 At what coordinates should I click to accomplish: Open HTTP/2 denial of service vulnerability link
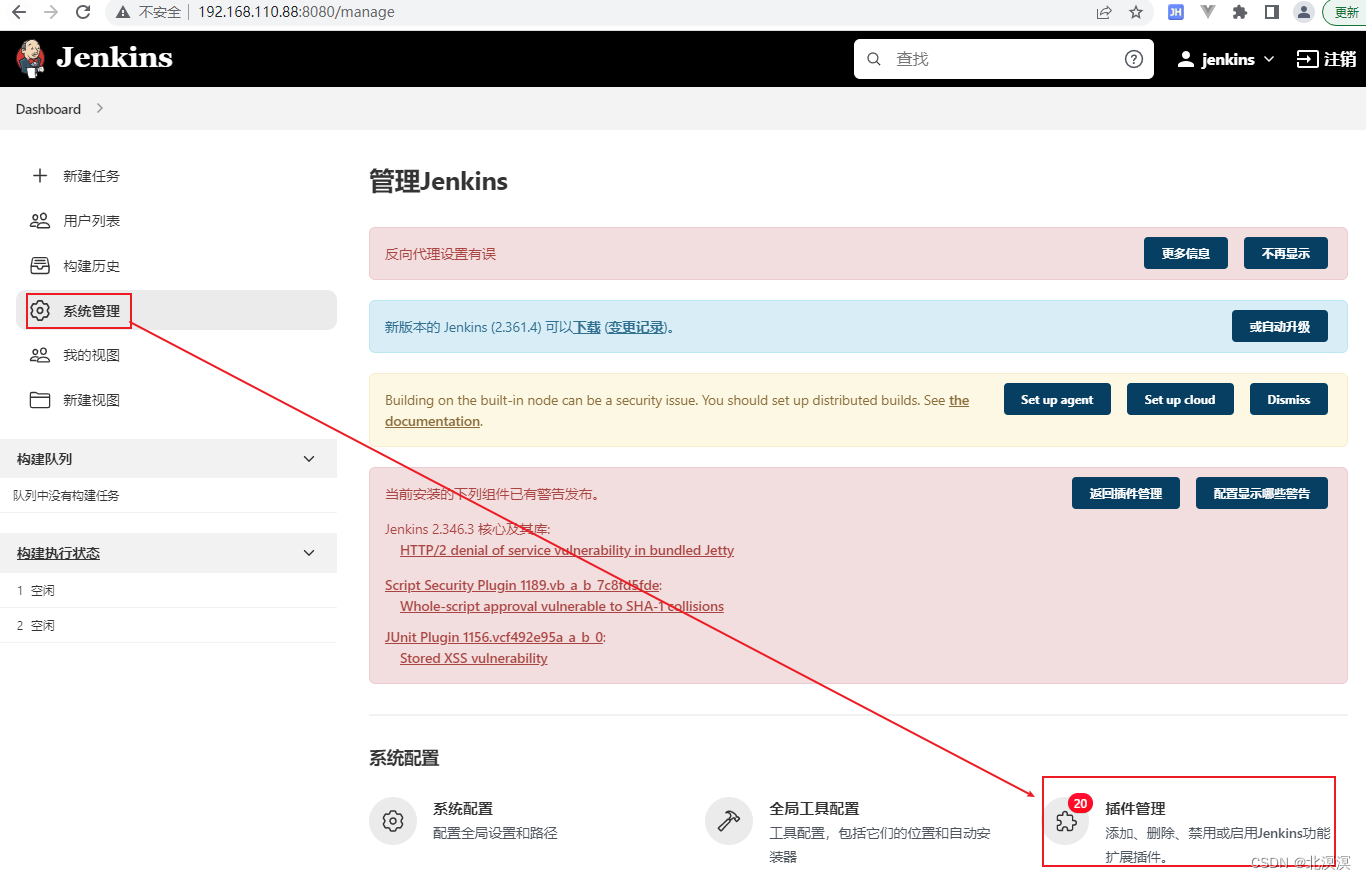567,550
